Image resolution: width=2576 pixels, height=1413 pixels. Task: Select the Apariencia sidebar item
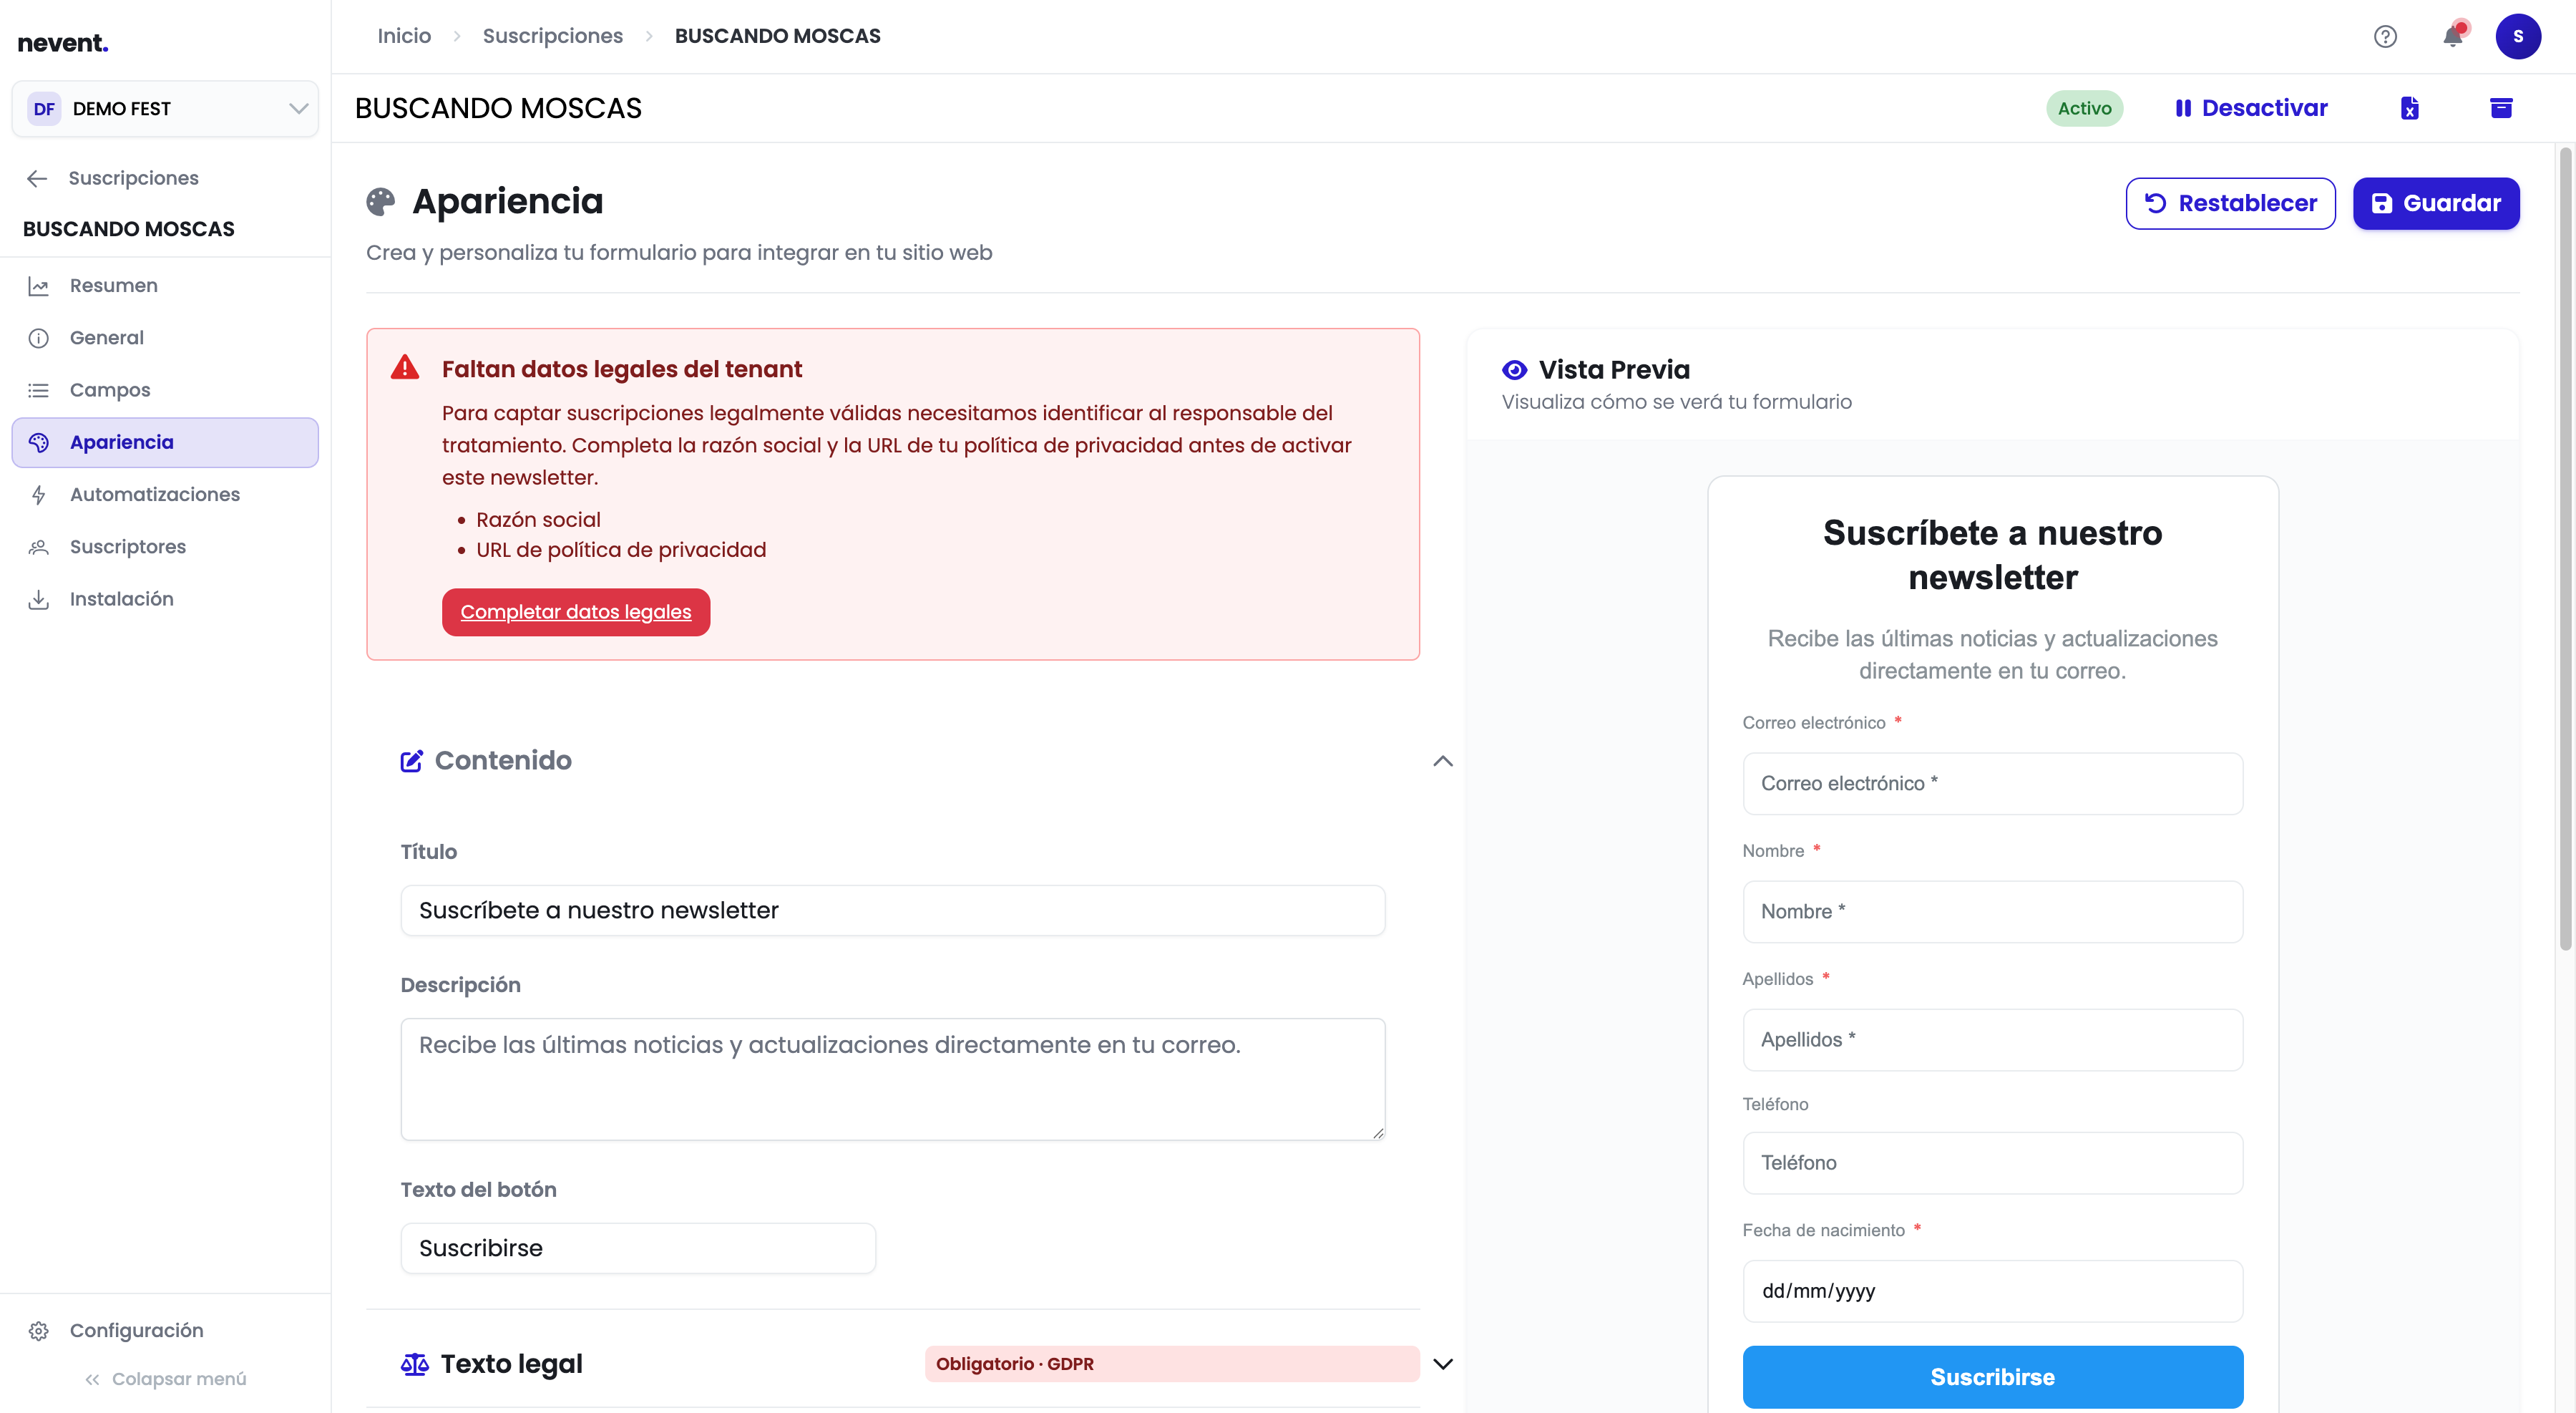click(x=165, y=442)
